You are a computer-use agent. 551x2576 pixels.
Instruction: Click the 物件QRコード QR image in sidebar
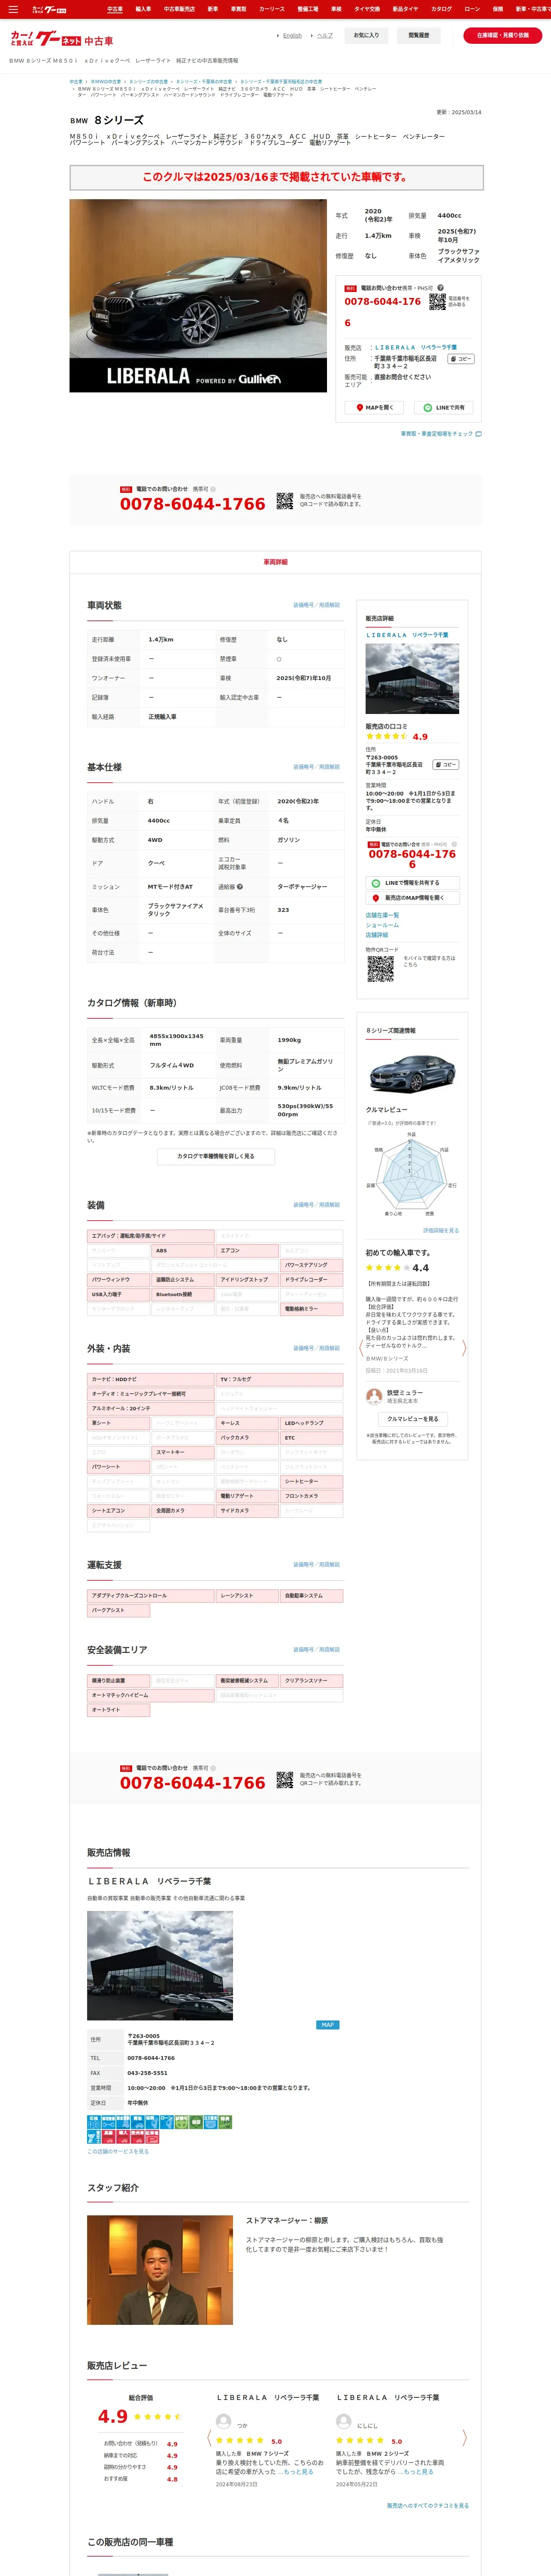pos(380,968)
